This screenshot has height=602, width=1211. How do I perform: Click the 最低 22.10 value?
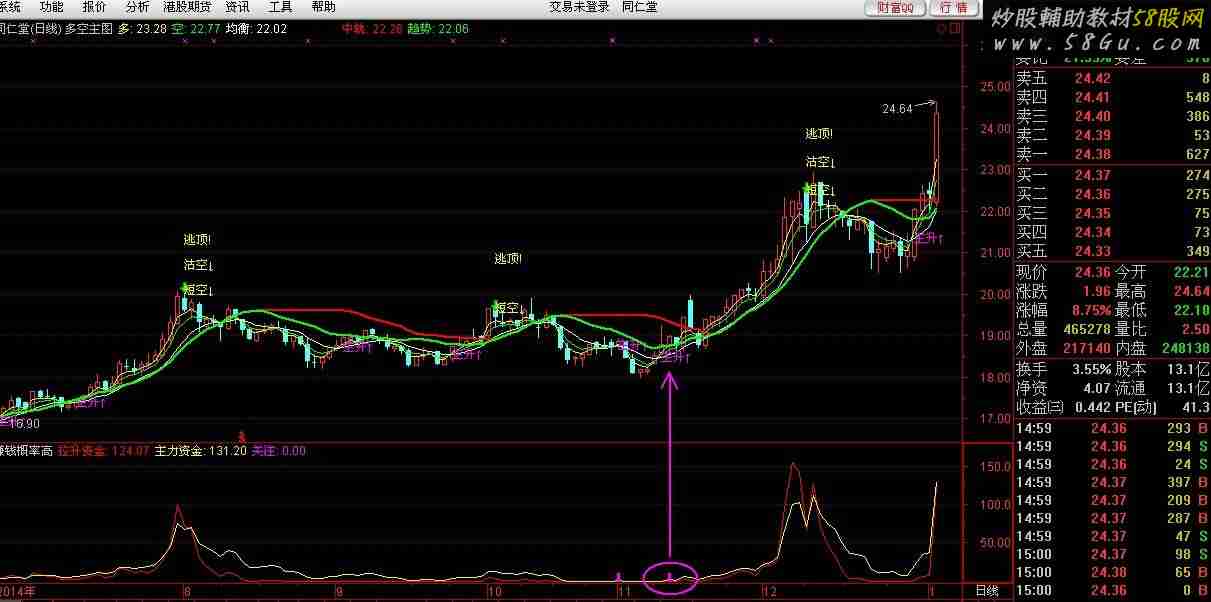coord(1190,310)
